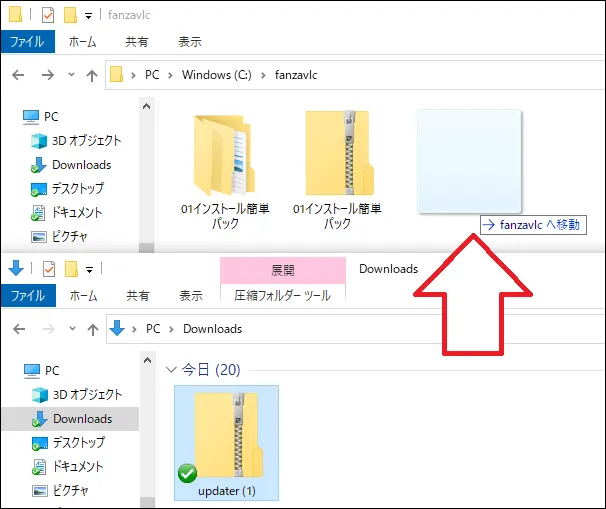606x509 pixels.
Task: Expand chevron after PC in Downloads address bar
Action: pyautogui.click(x=171, y=329)
